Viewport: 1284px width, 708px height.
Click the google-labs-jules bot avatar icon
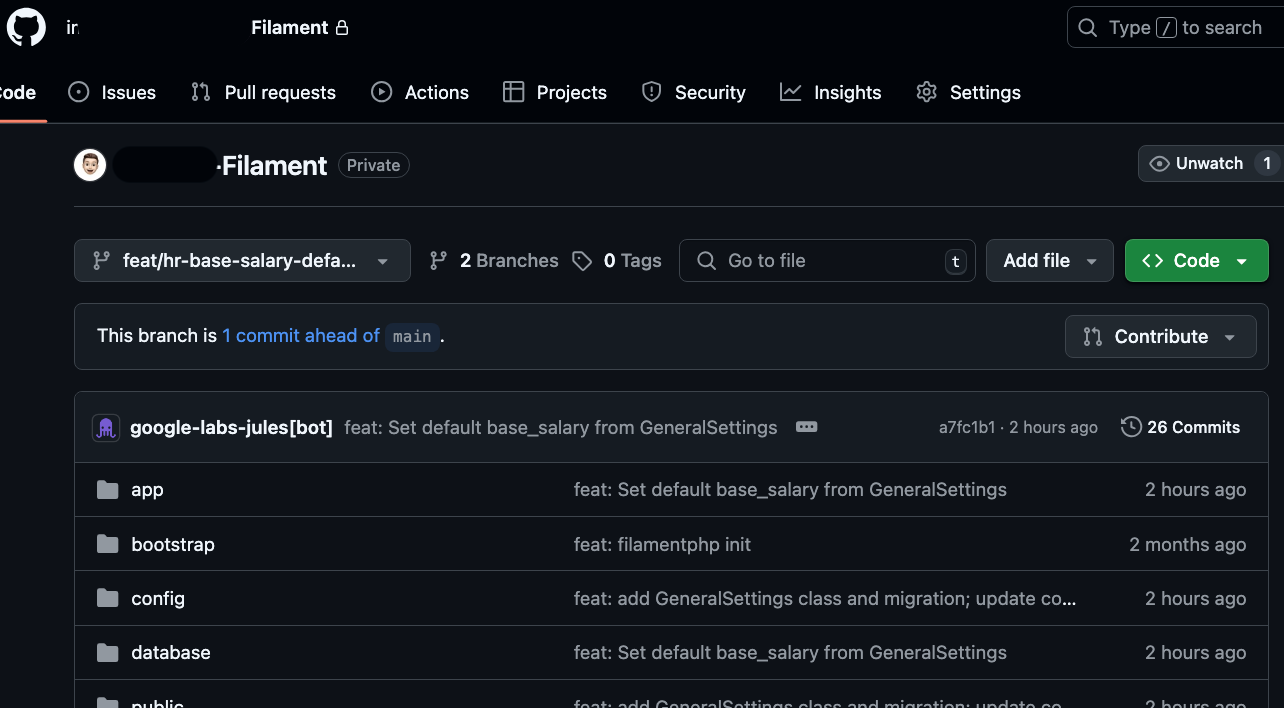(106, 428)
